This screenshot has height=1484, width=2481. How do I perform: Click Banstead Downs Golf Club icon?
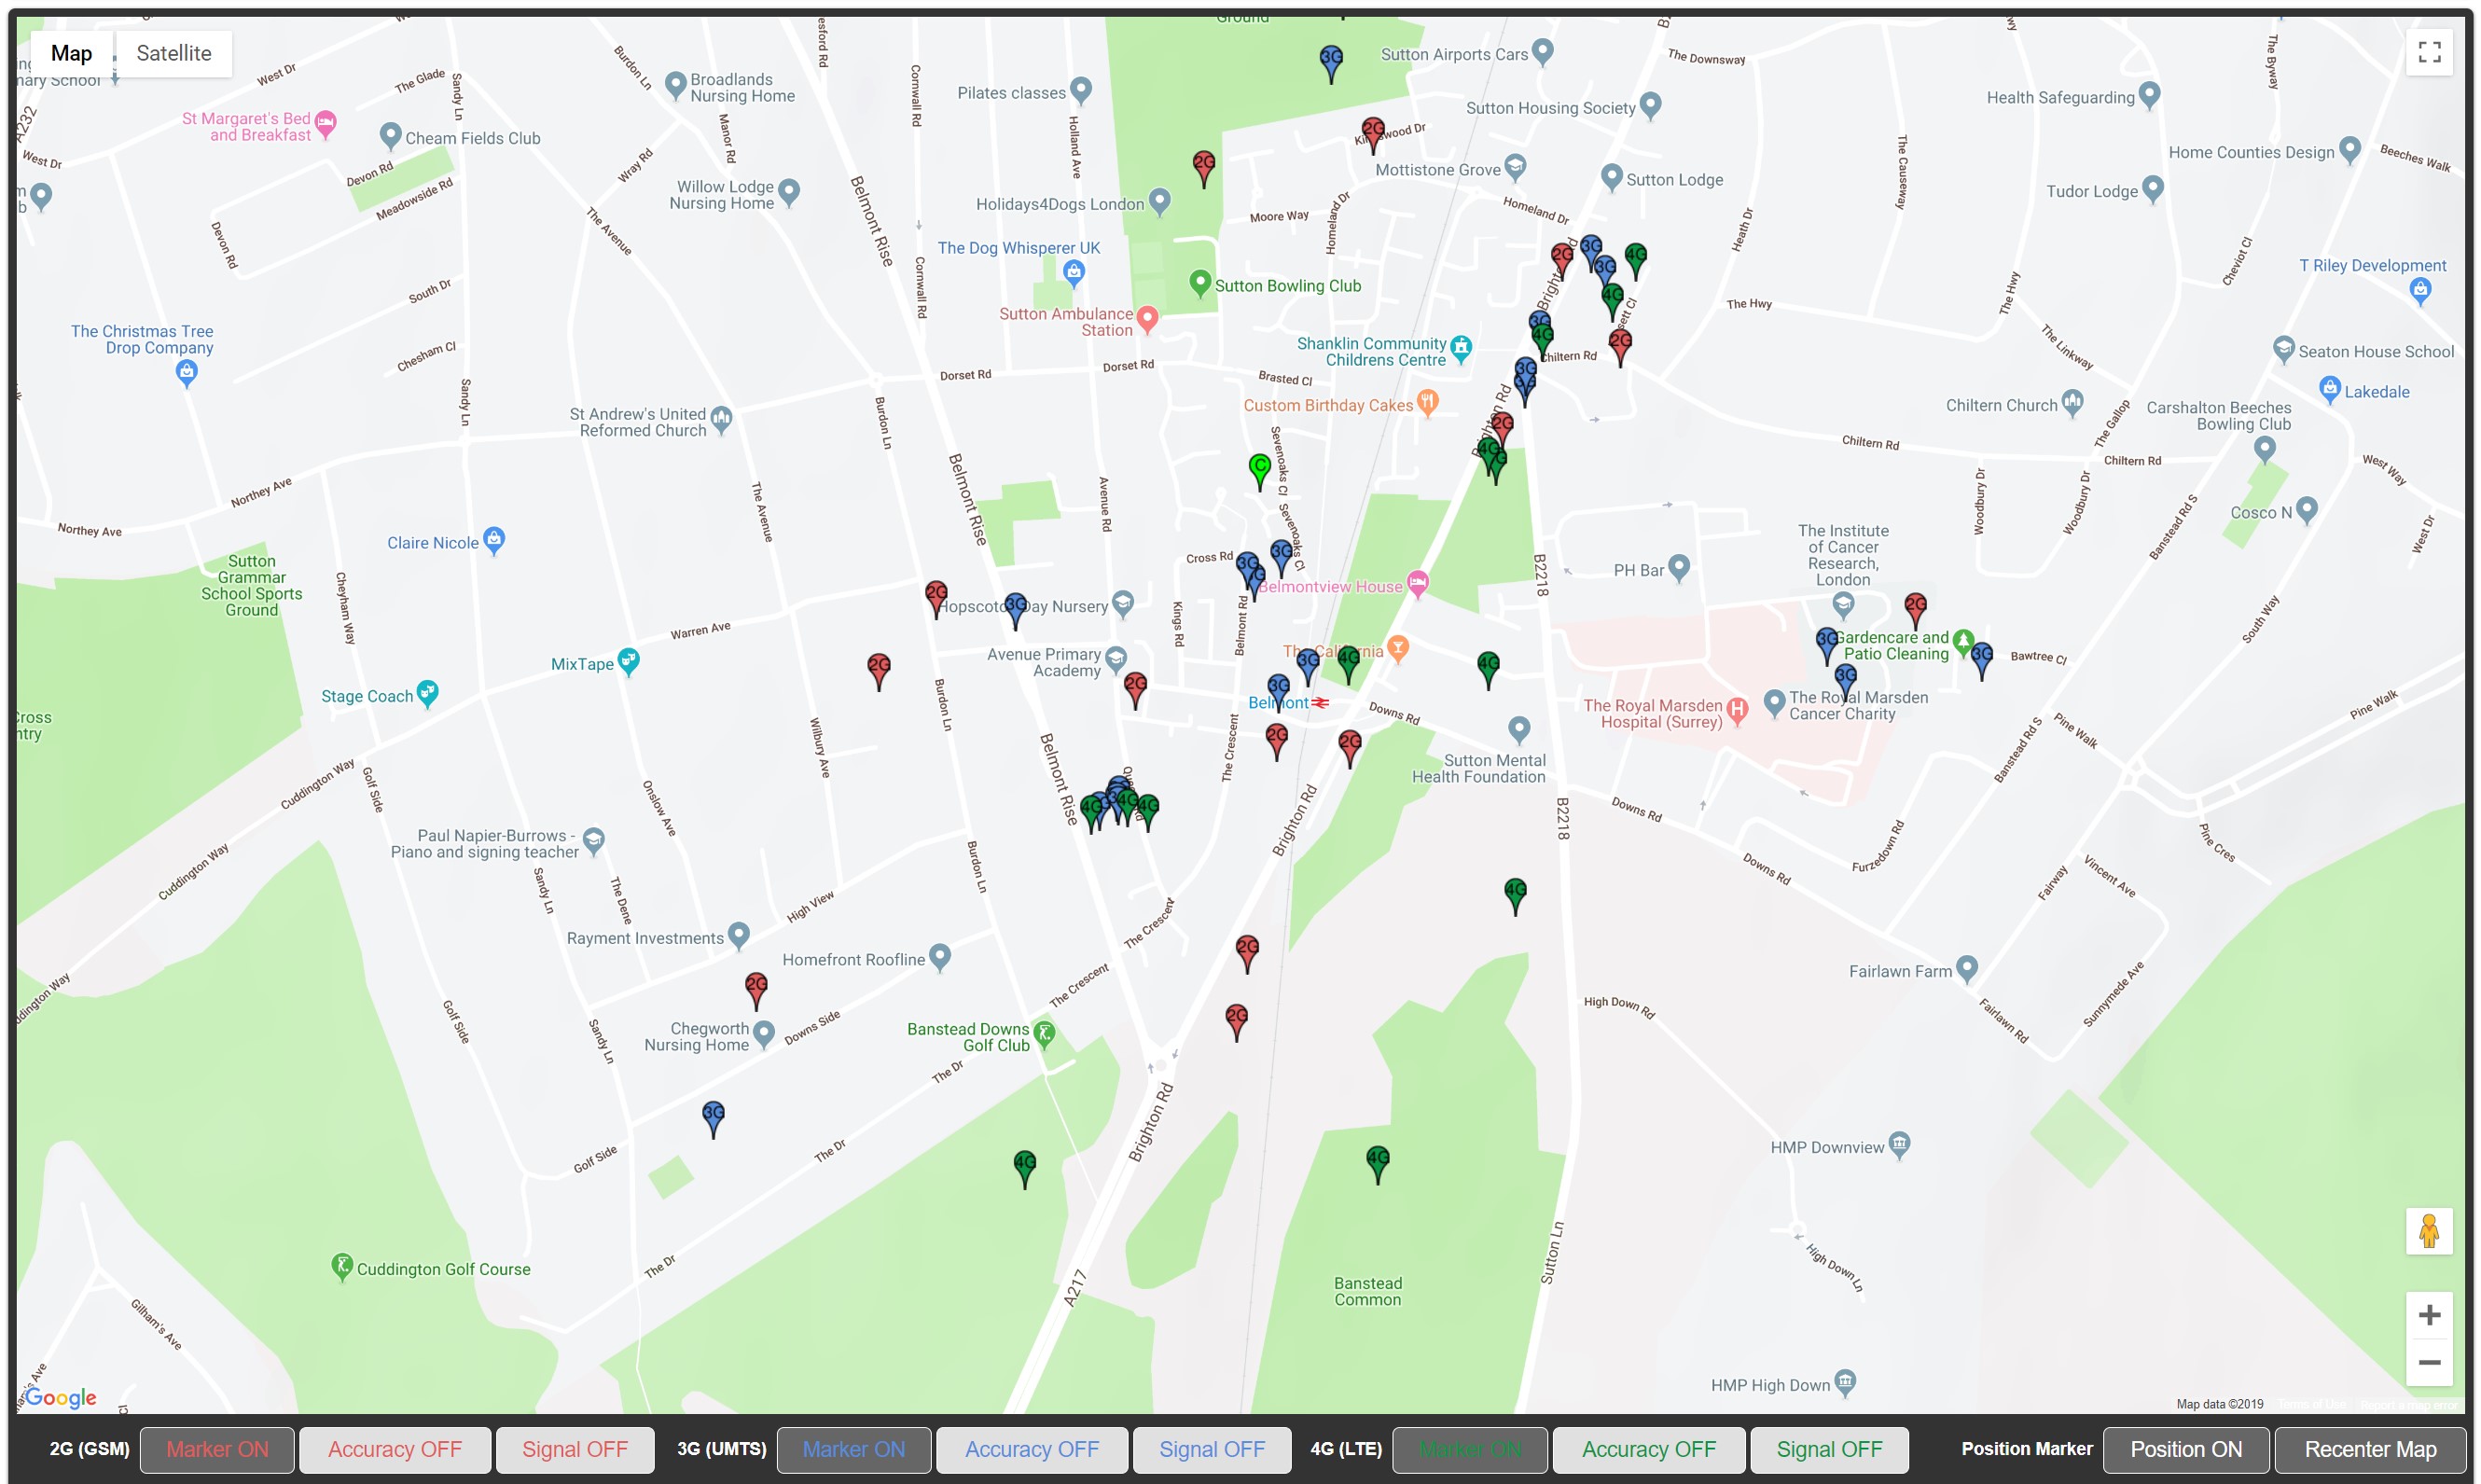[x=1044, y=1033]
